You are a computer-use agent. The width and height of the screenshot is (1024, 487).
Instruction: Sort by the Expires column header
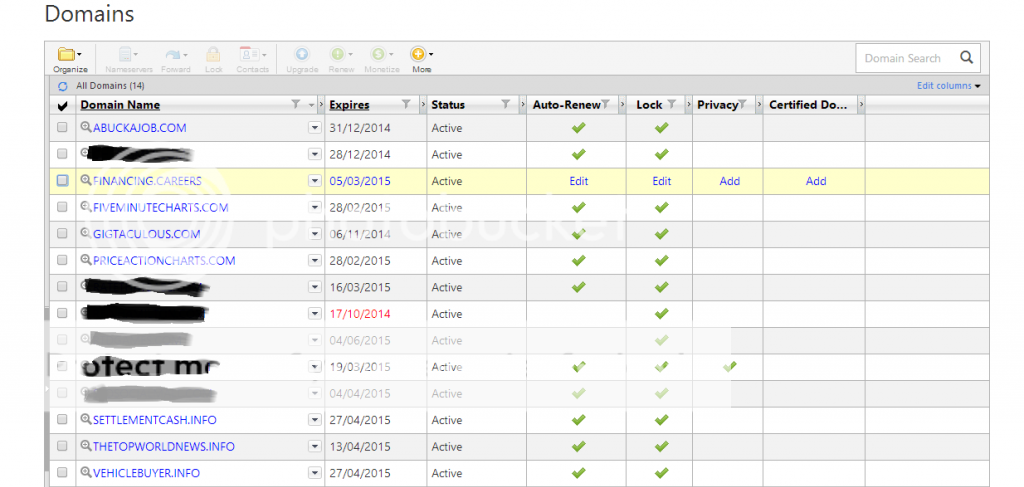[349, 104]
